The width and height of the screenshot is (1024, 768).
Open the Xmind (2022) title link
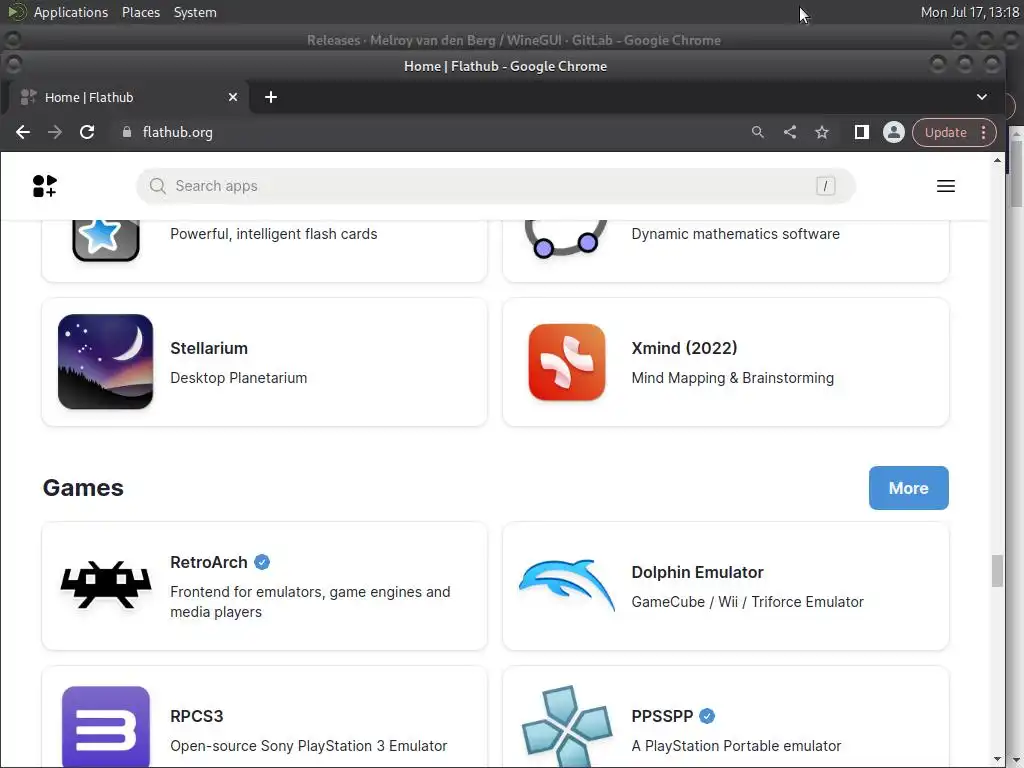(684, 348)
